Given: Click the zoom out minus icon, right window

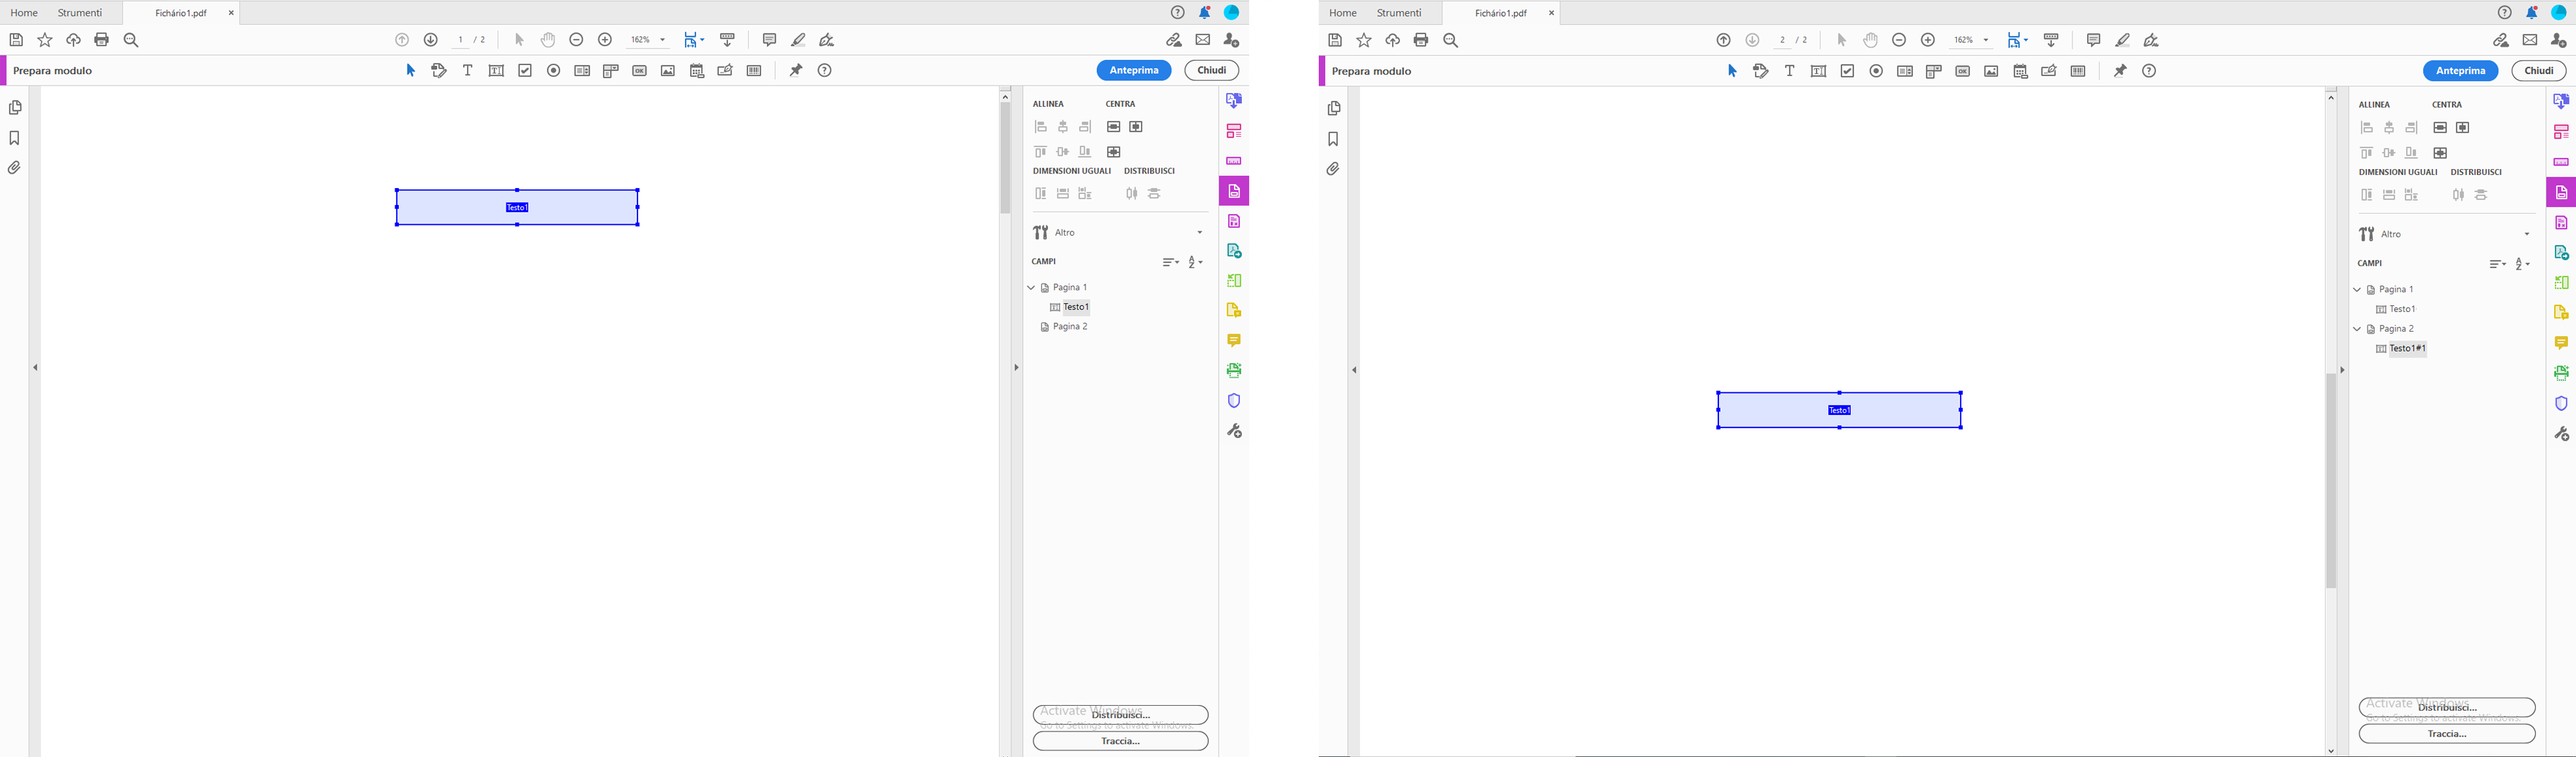Looking at the screenshot, I should pyautogui.click(x=1899, y=41).
